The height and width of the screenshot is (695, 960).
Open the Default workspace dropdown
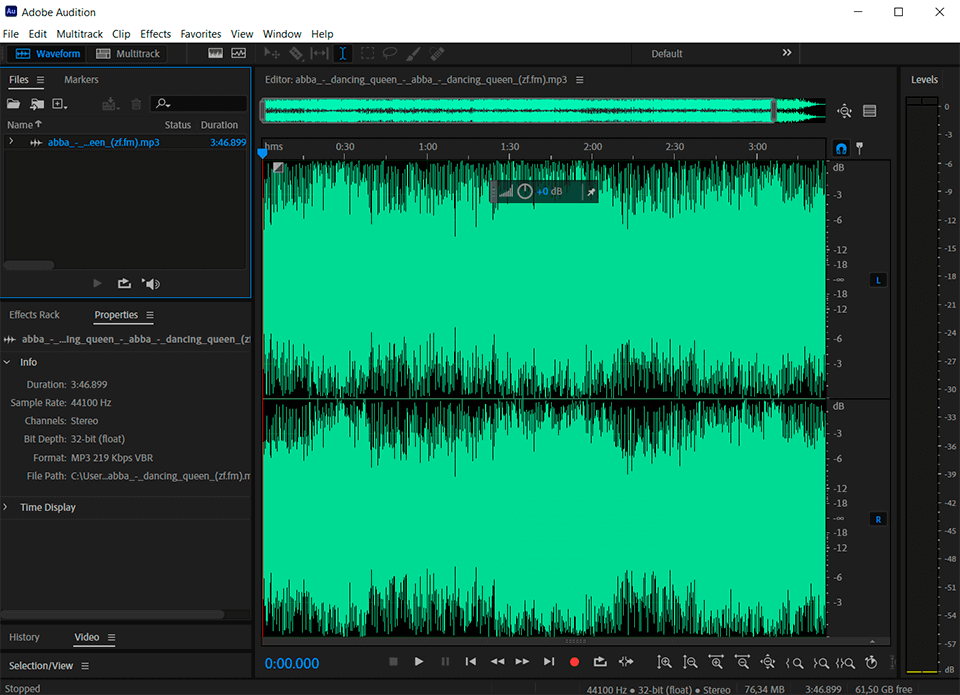point(667,54)
